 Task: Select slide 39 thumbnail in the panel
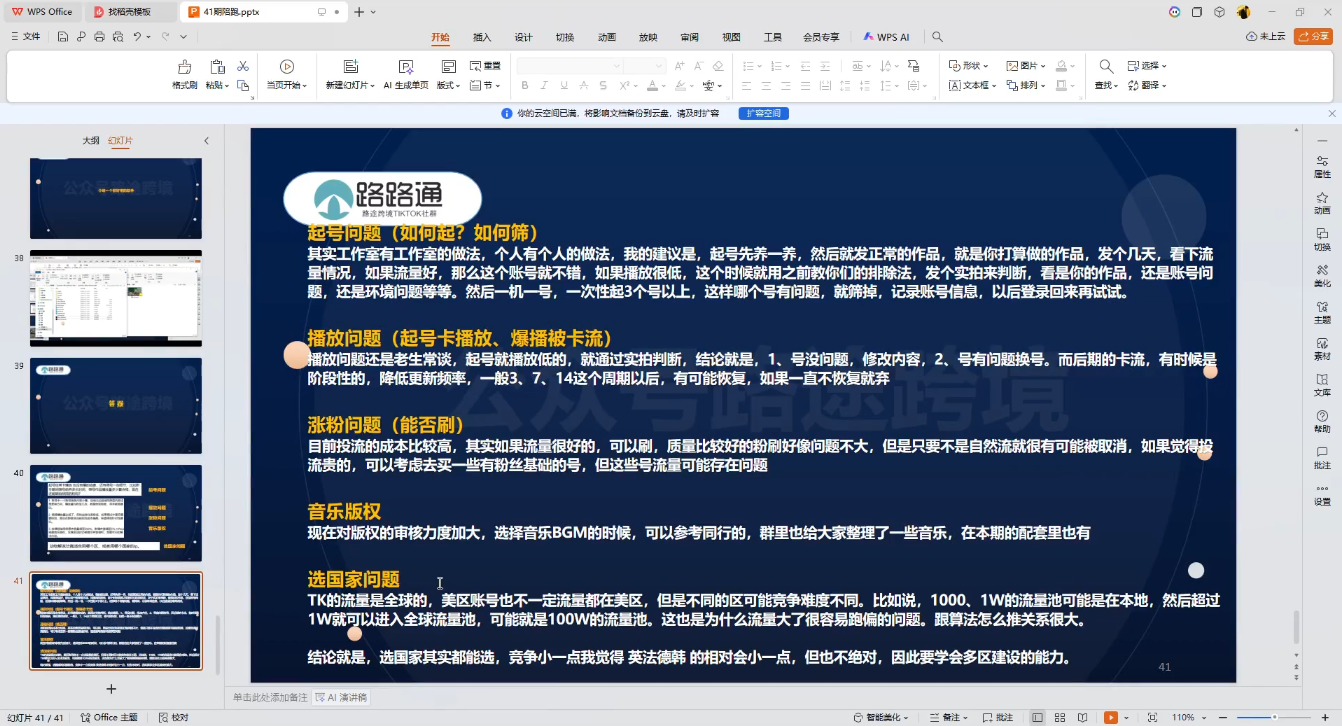tap(115, 404)
